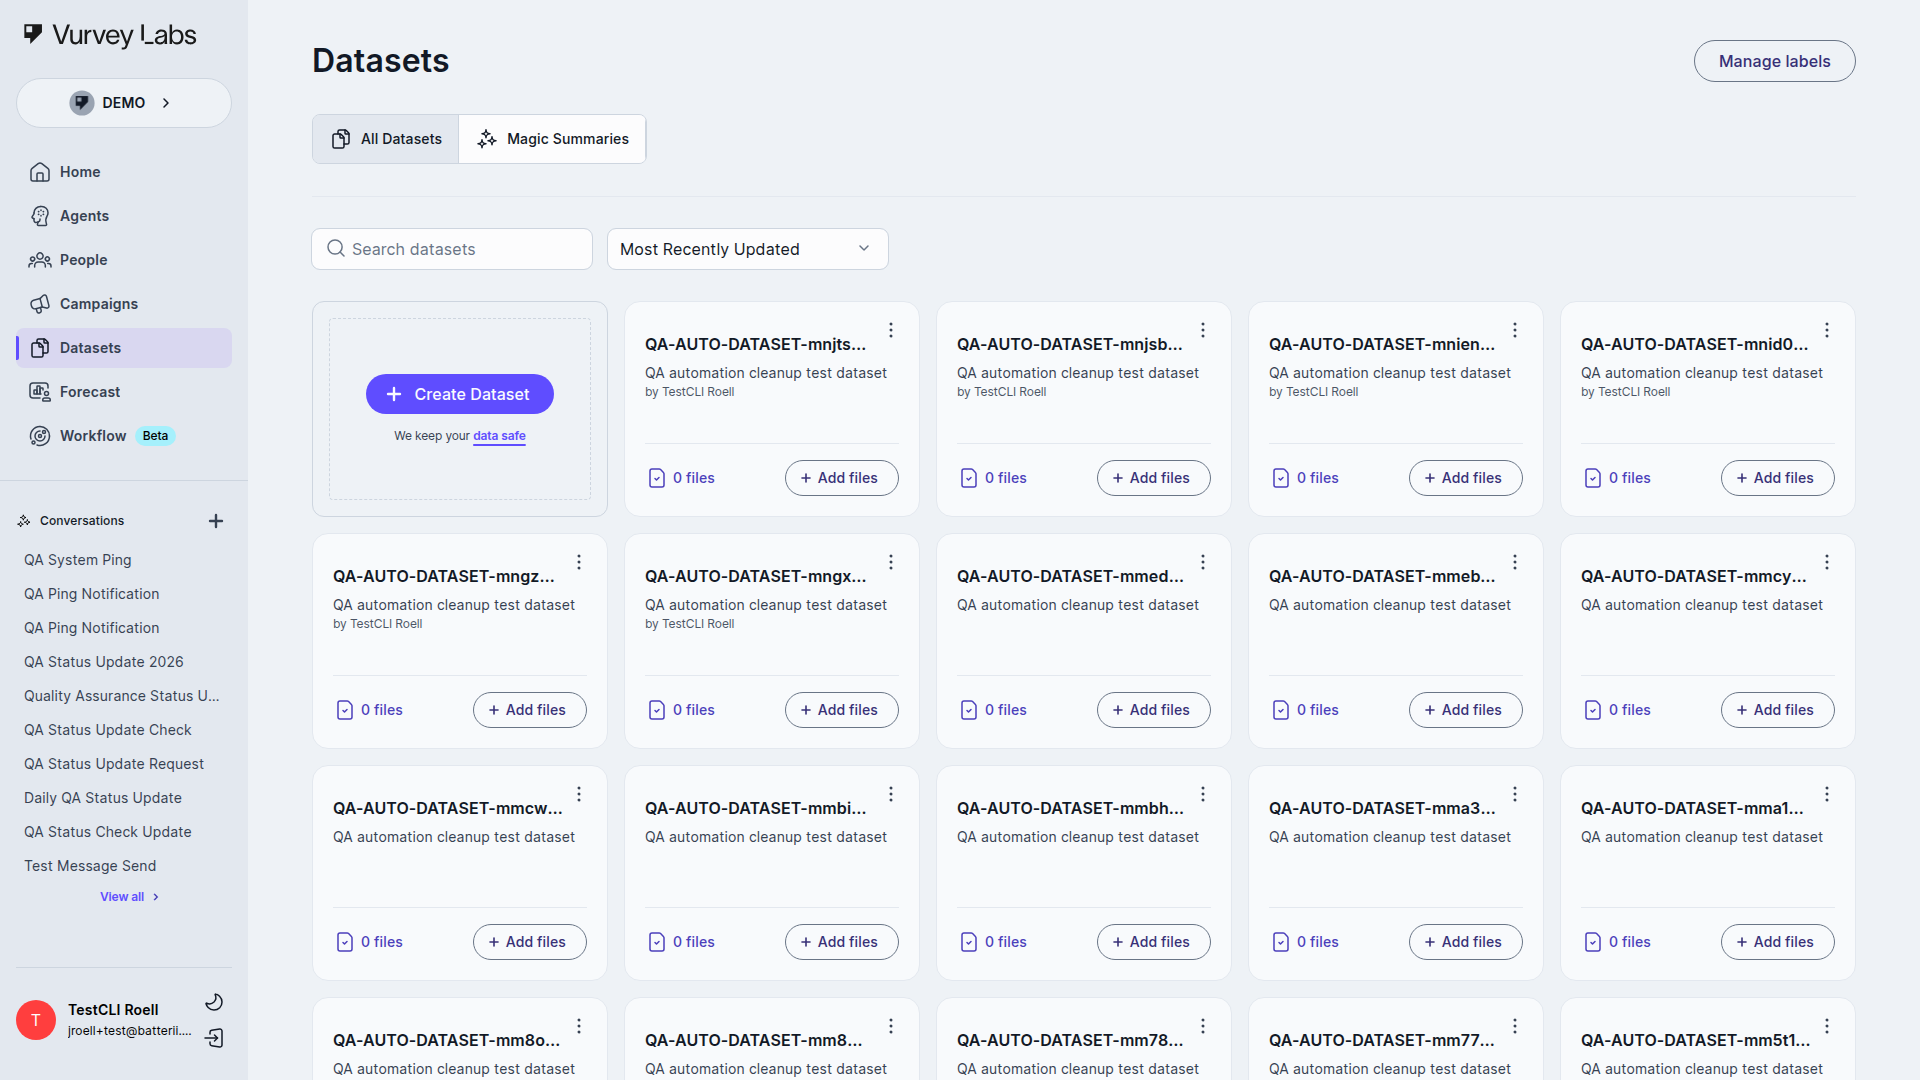Click the Create Dataset button
This screenshot has width=1920, height=1080.
point(459,394)
